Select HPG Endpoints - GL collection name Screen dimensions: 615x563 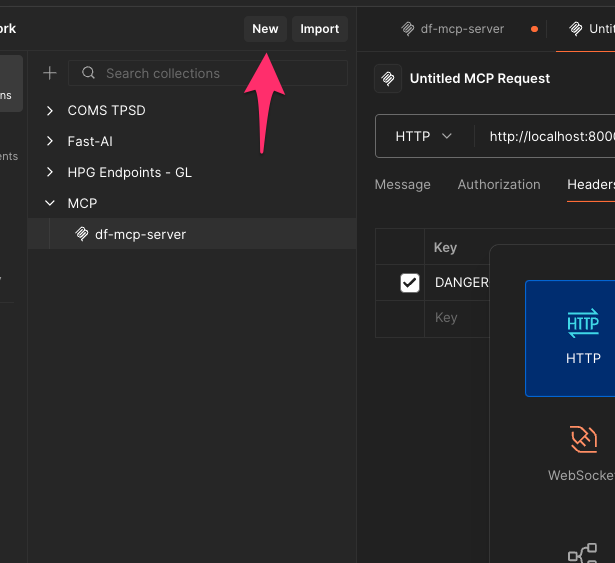point(129,172)
